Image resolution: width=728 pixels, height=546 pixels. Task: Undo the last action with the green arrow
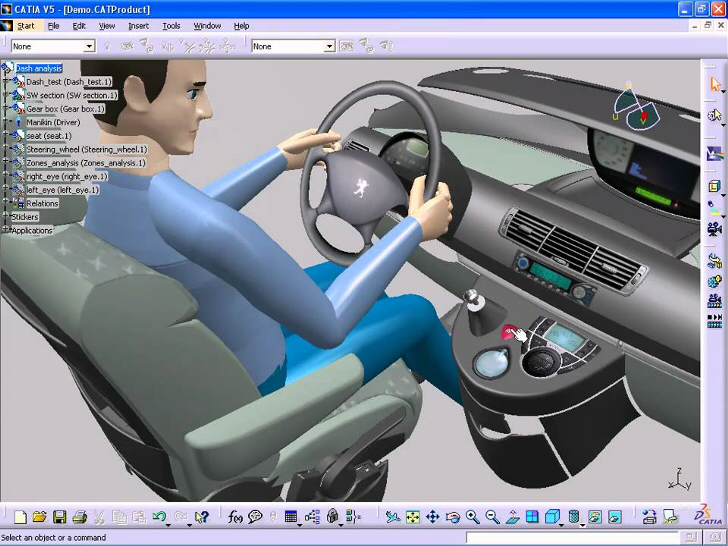[x=159, y=516]
